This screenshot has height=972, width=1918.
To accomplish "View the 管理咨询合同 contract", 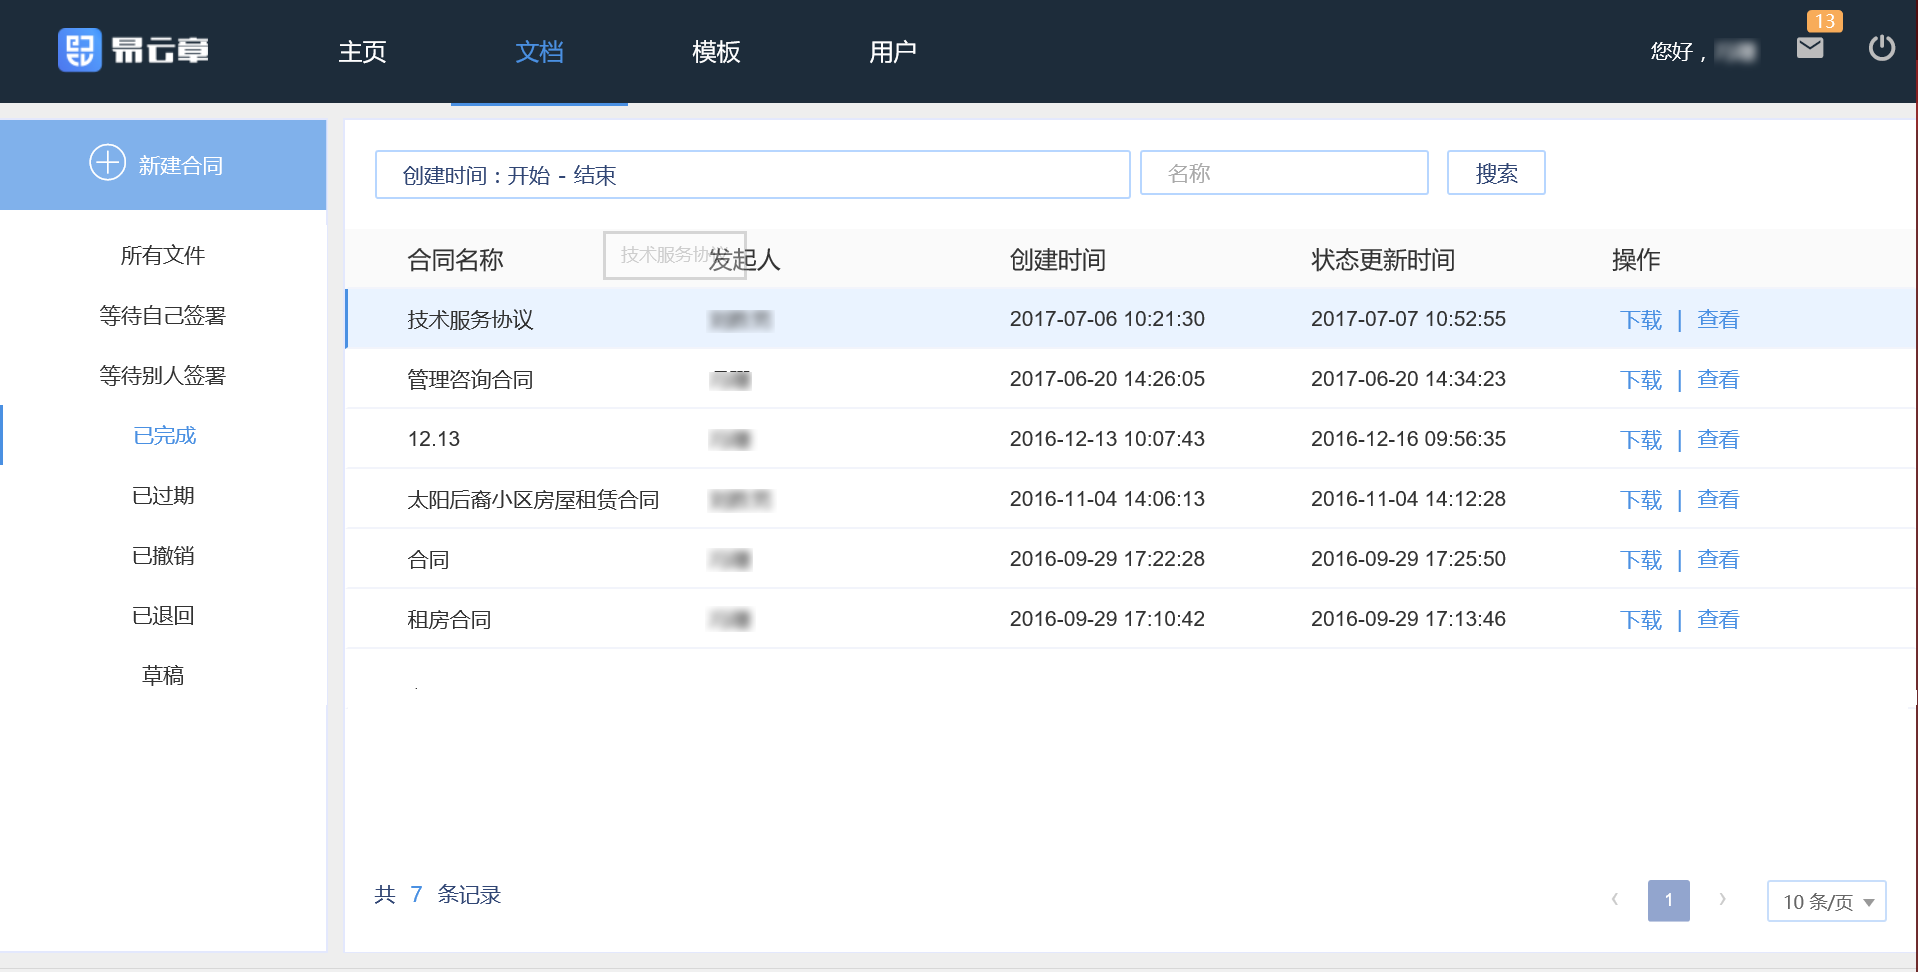I will click(1717, 380).
